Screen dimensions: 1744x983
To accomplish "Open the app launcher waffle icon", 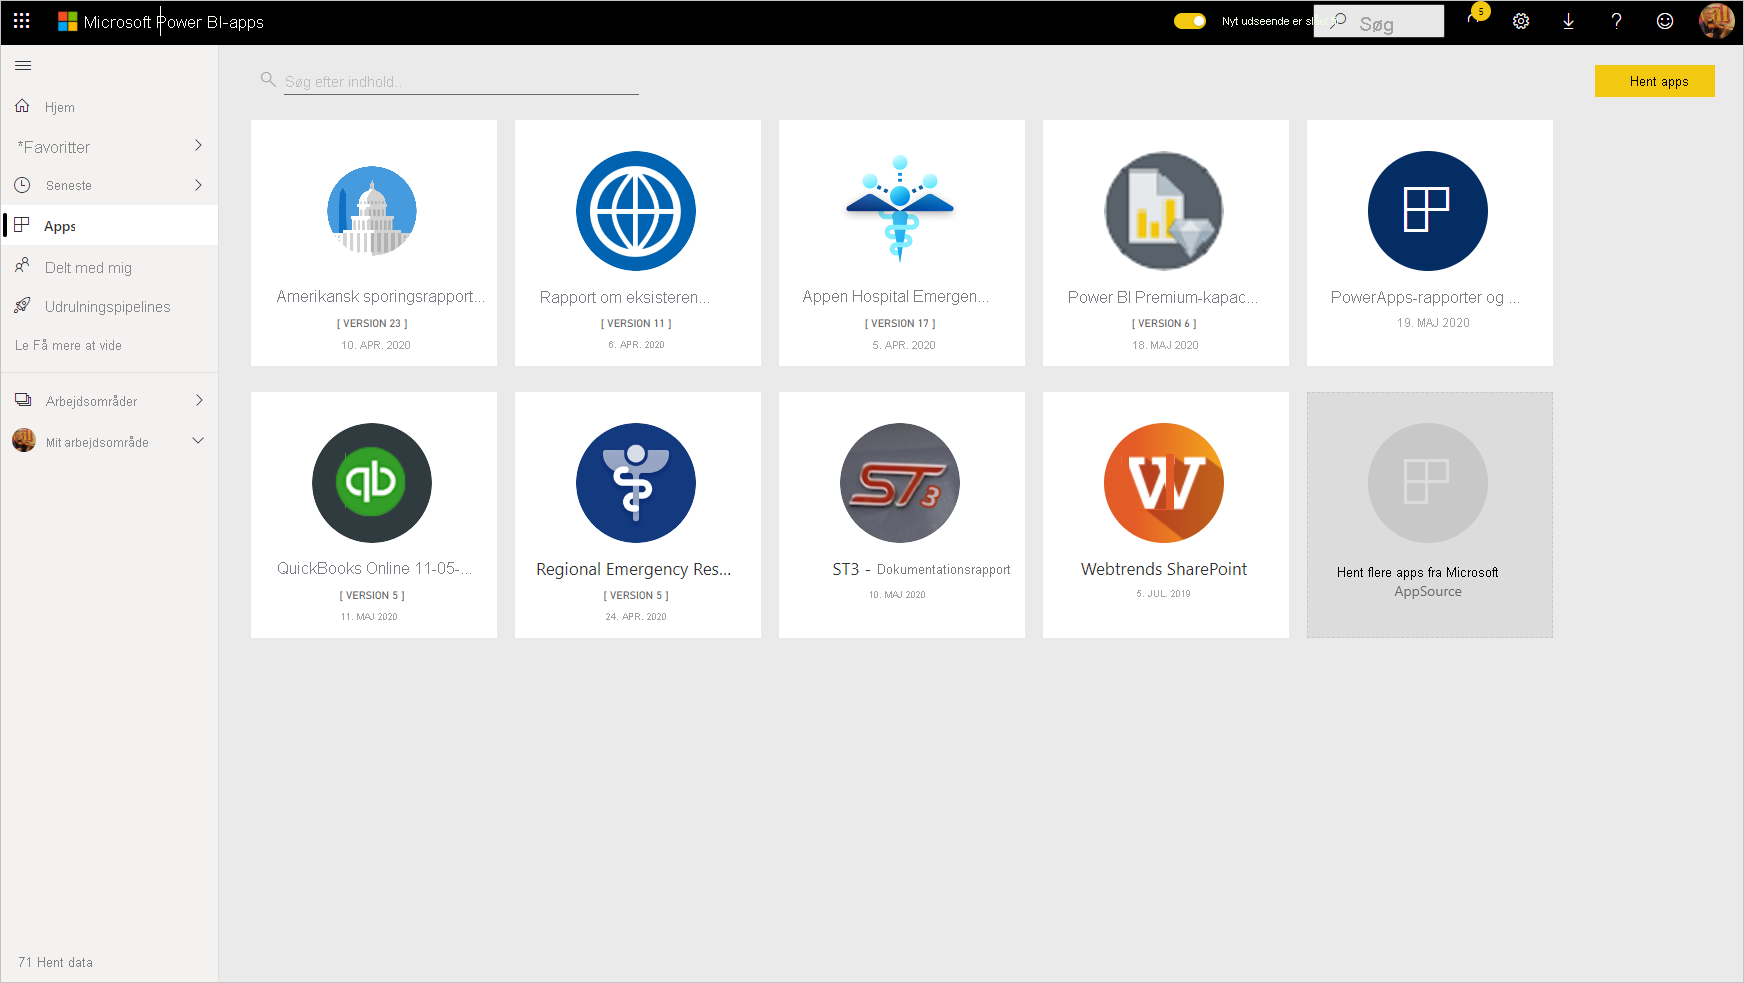I will click(x=22, y=21).
